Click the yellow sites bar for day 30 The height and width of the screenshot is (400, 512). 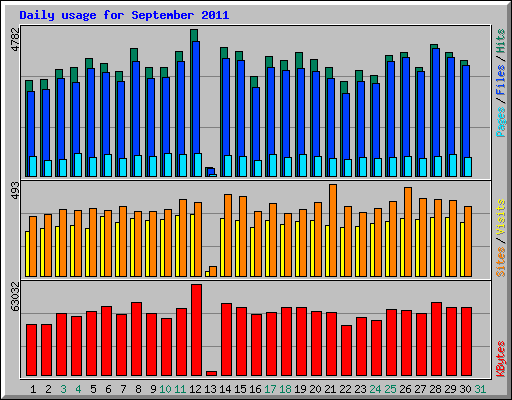(x=462, y=249)
